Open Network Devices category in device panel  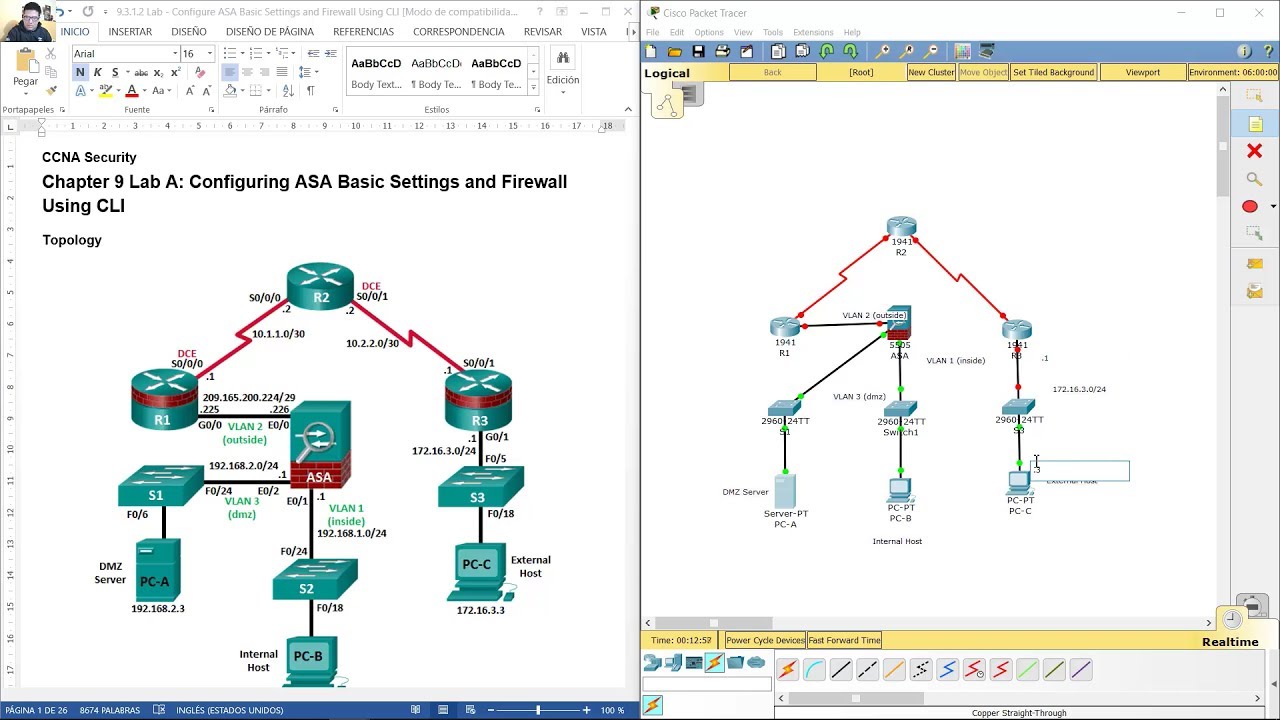pyautogui.click(x=652, y=662)
